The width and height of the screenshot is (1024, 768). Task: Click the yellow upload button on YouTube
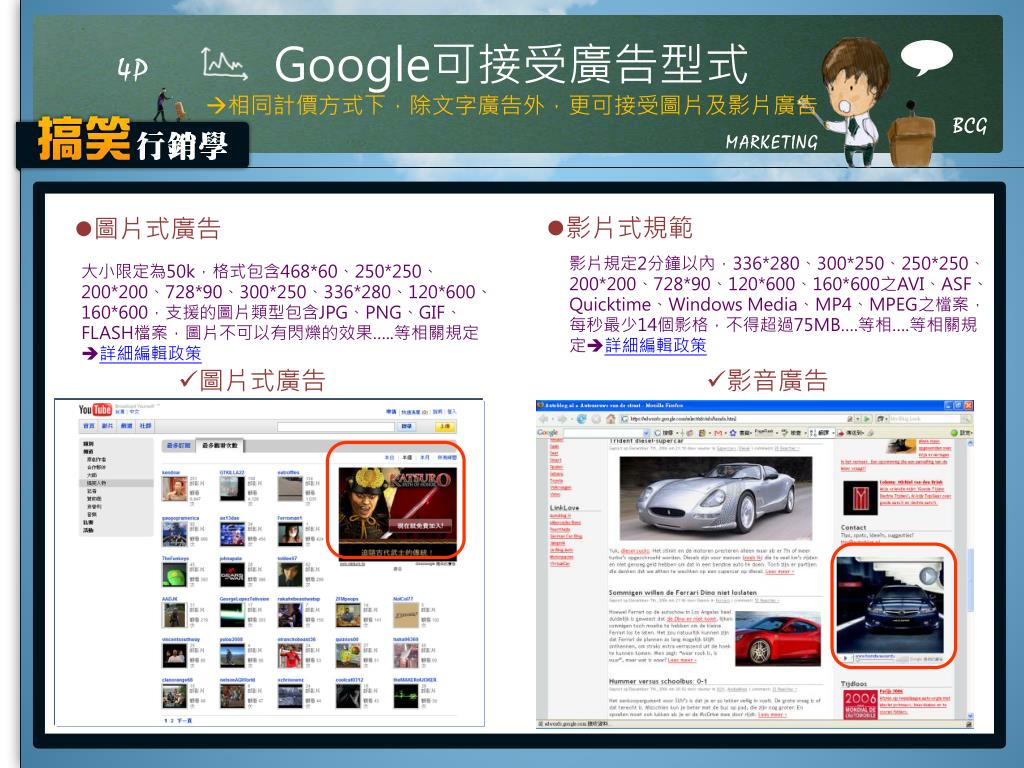[444, 426]
